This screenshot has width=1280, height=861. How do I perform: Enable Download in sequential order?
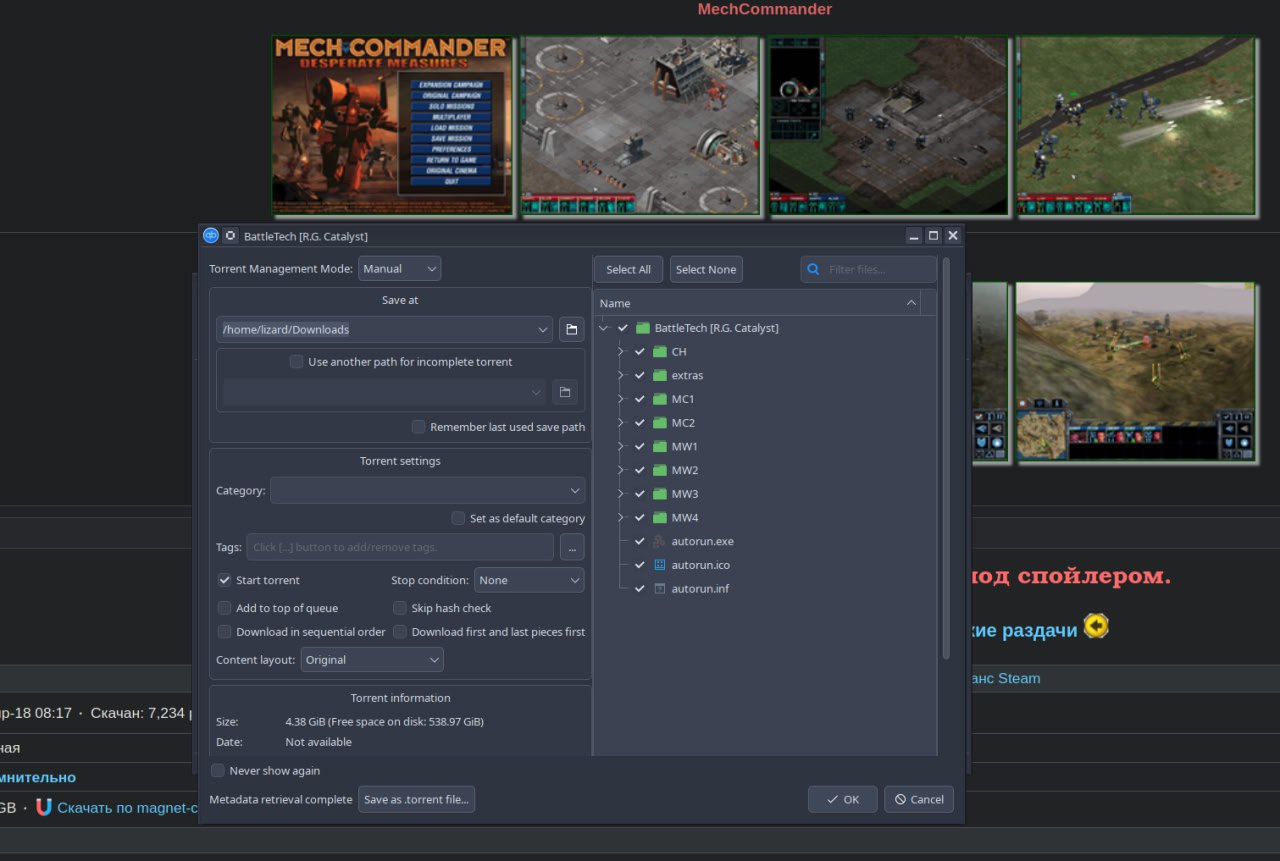click(x=225, y=632)
